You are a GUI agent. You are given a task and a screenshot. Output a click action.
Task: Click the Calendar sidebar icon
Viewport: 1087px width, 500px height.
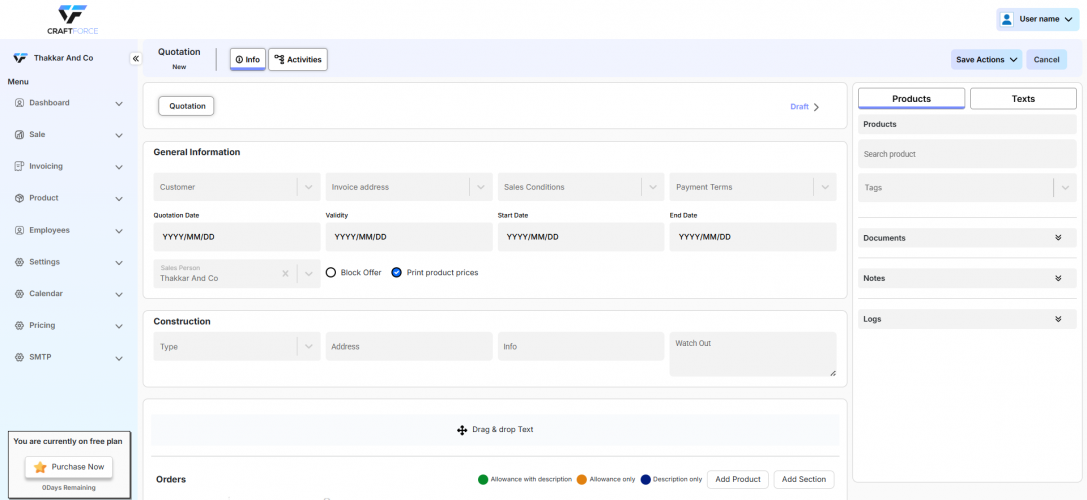click(x=19, y=294)
